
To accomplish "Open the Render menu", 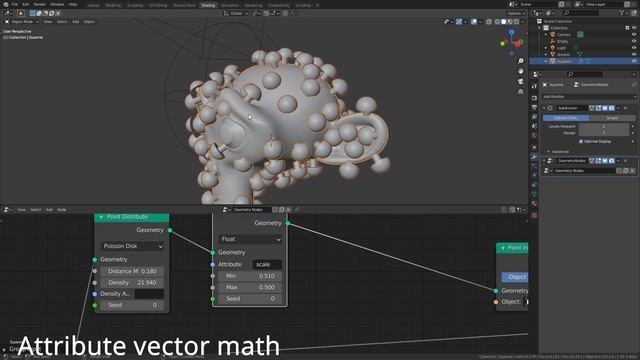I will point(40,4).
